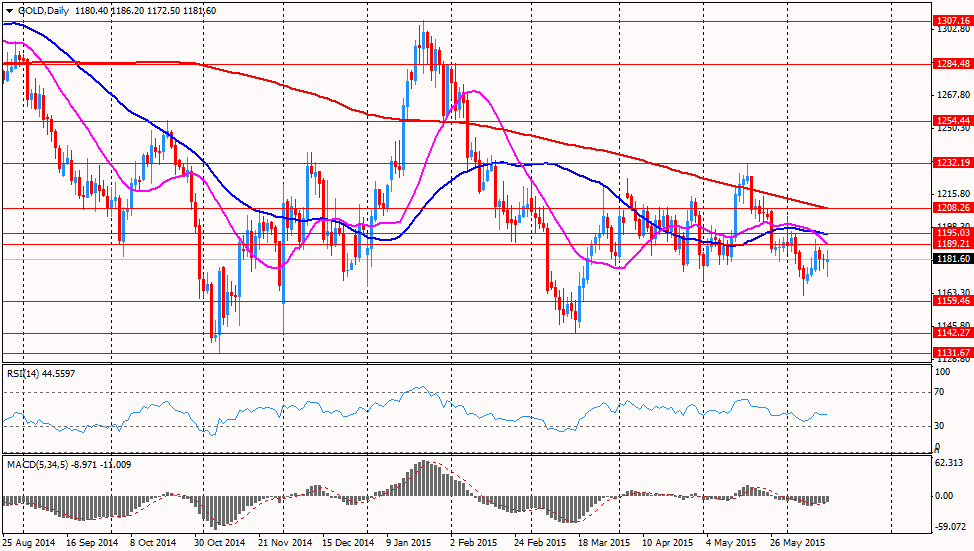Click the MACD scale value 62.313
The width and height of the screenshot is (974, 551).
pyautogui.click(x=949, y=463)
